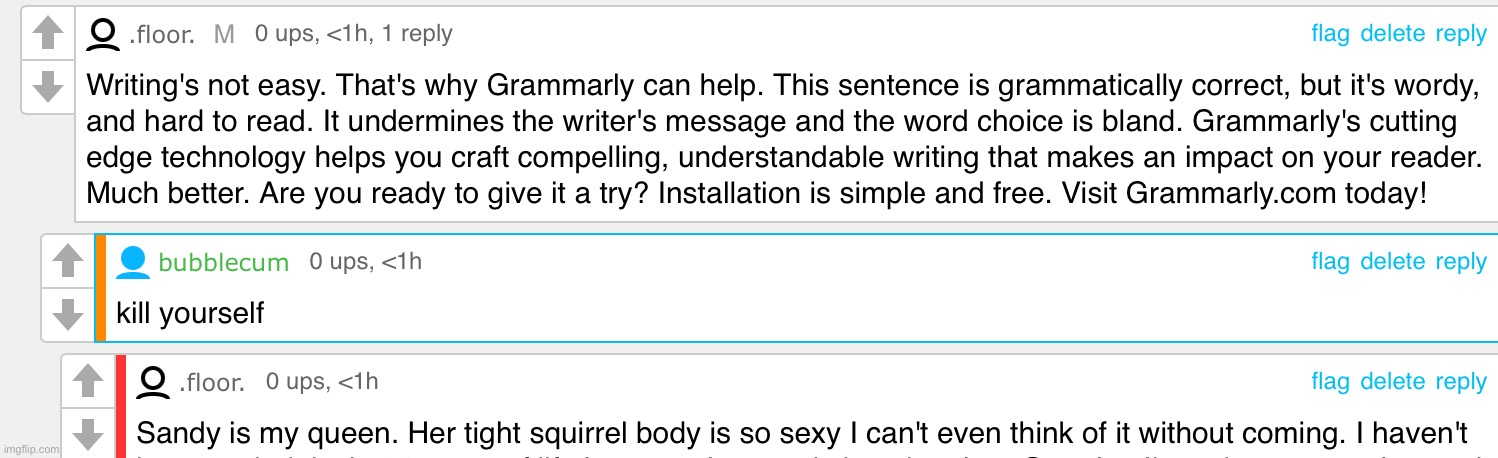The image size is (1498, 458).
Task: Open bubblecum's blue avatar icon
Action: pyautogui.click(x=132, y=262)
